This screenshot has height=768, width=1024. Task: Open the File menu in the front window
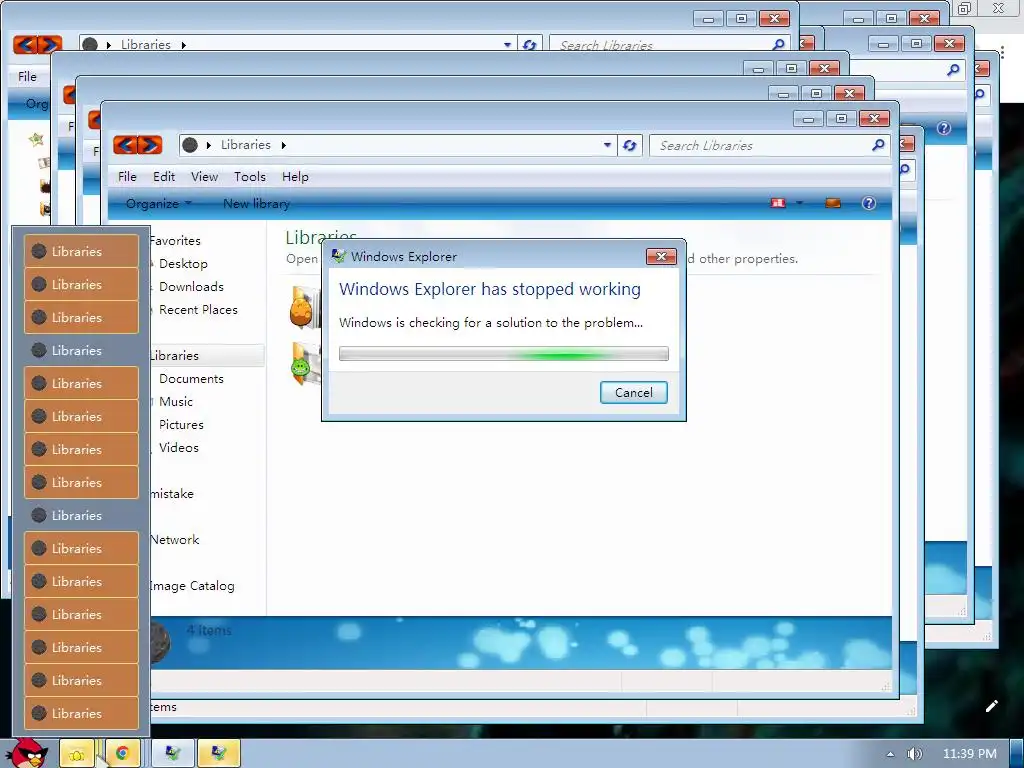point(127,176)
